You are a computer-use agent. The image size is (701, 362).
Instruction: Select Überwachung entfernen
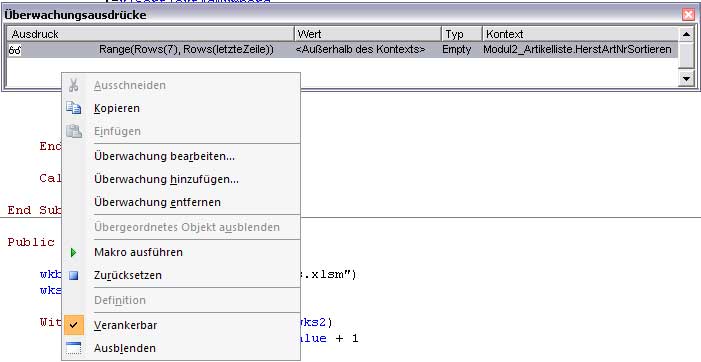157,202
